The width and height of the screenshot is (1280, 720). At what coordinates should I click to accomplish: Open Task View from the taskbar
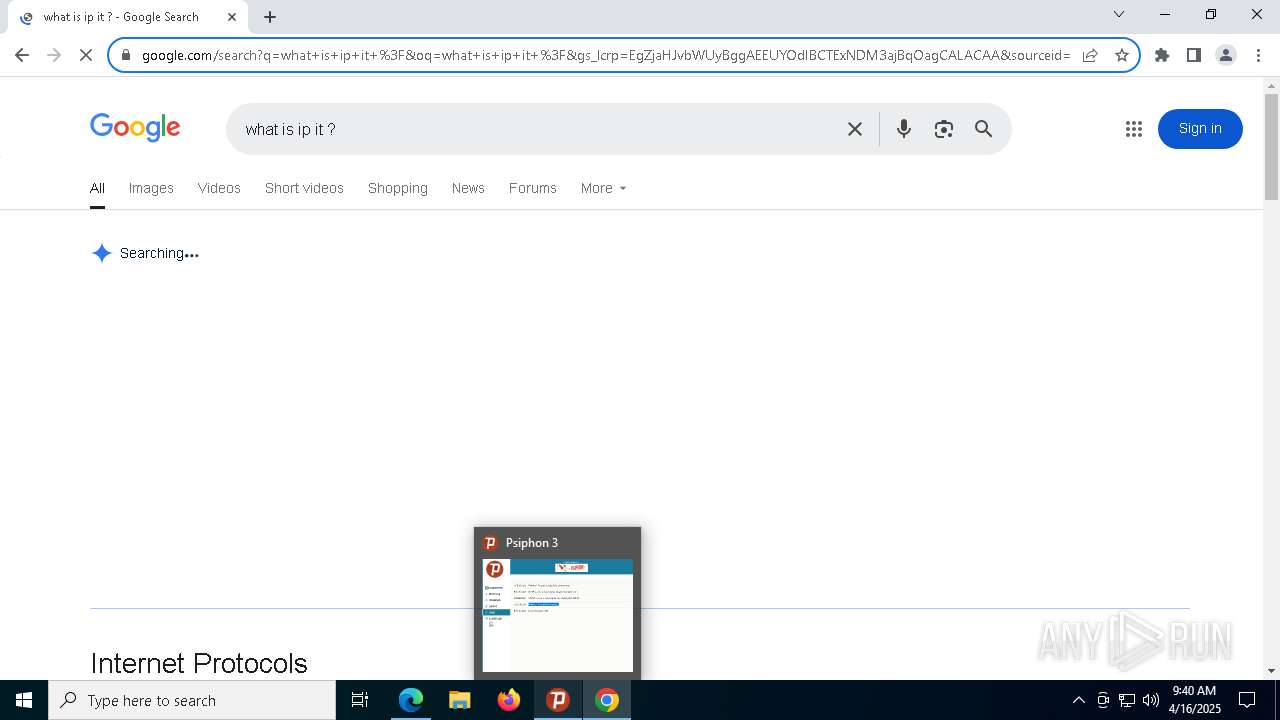pos(360,700)
